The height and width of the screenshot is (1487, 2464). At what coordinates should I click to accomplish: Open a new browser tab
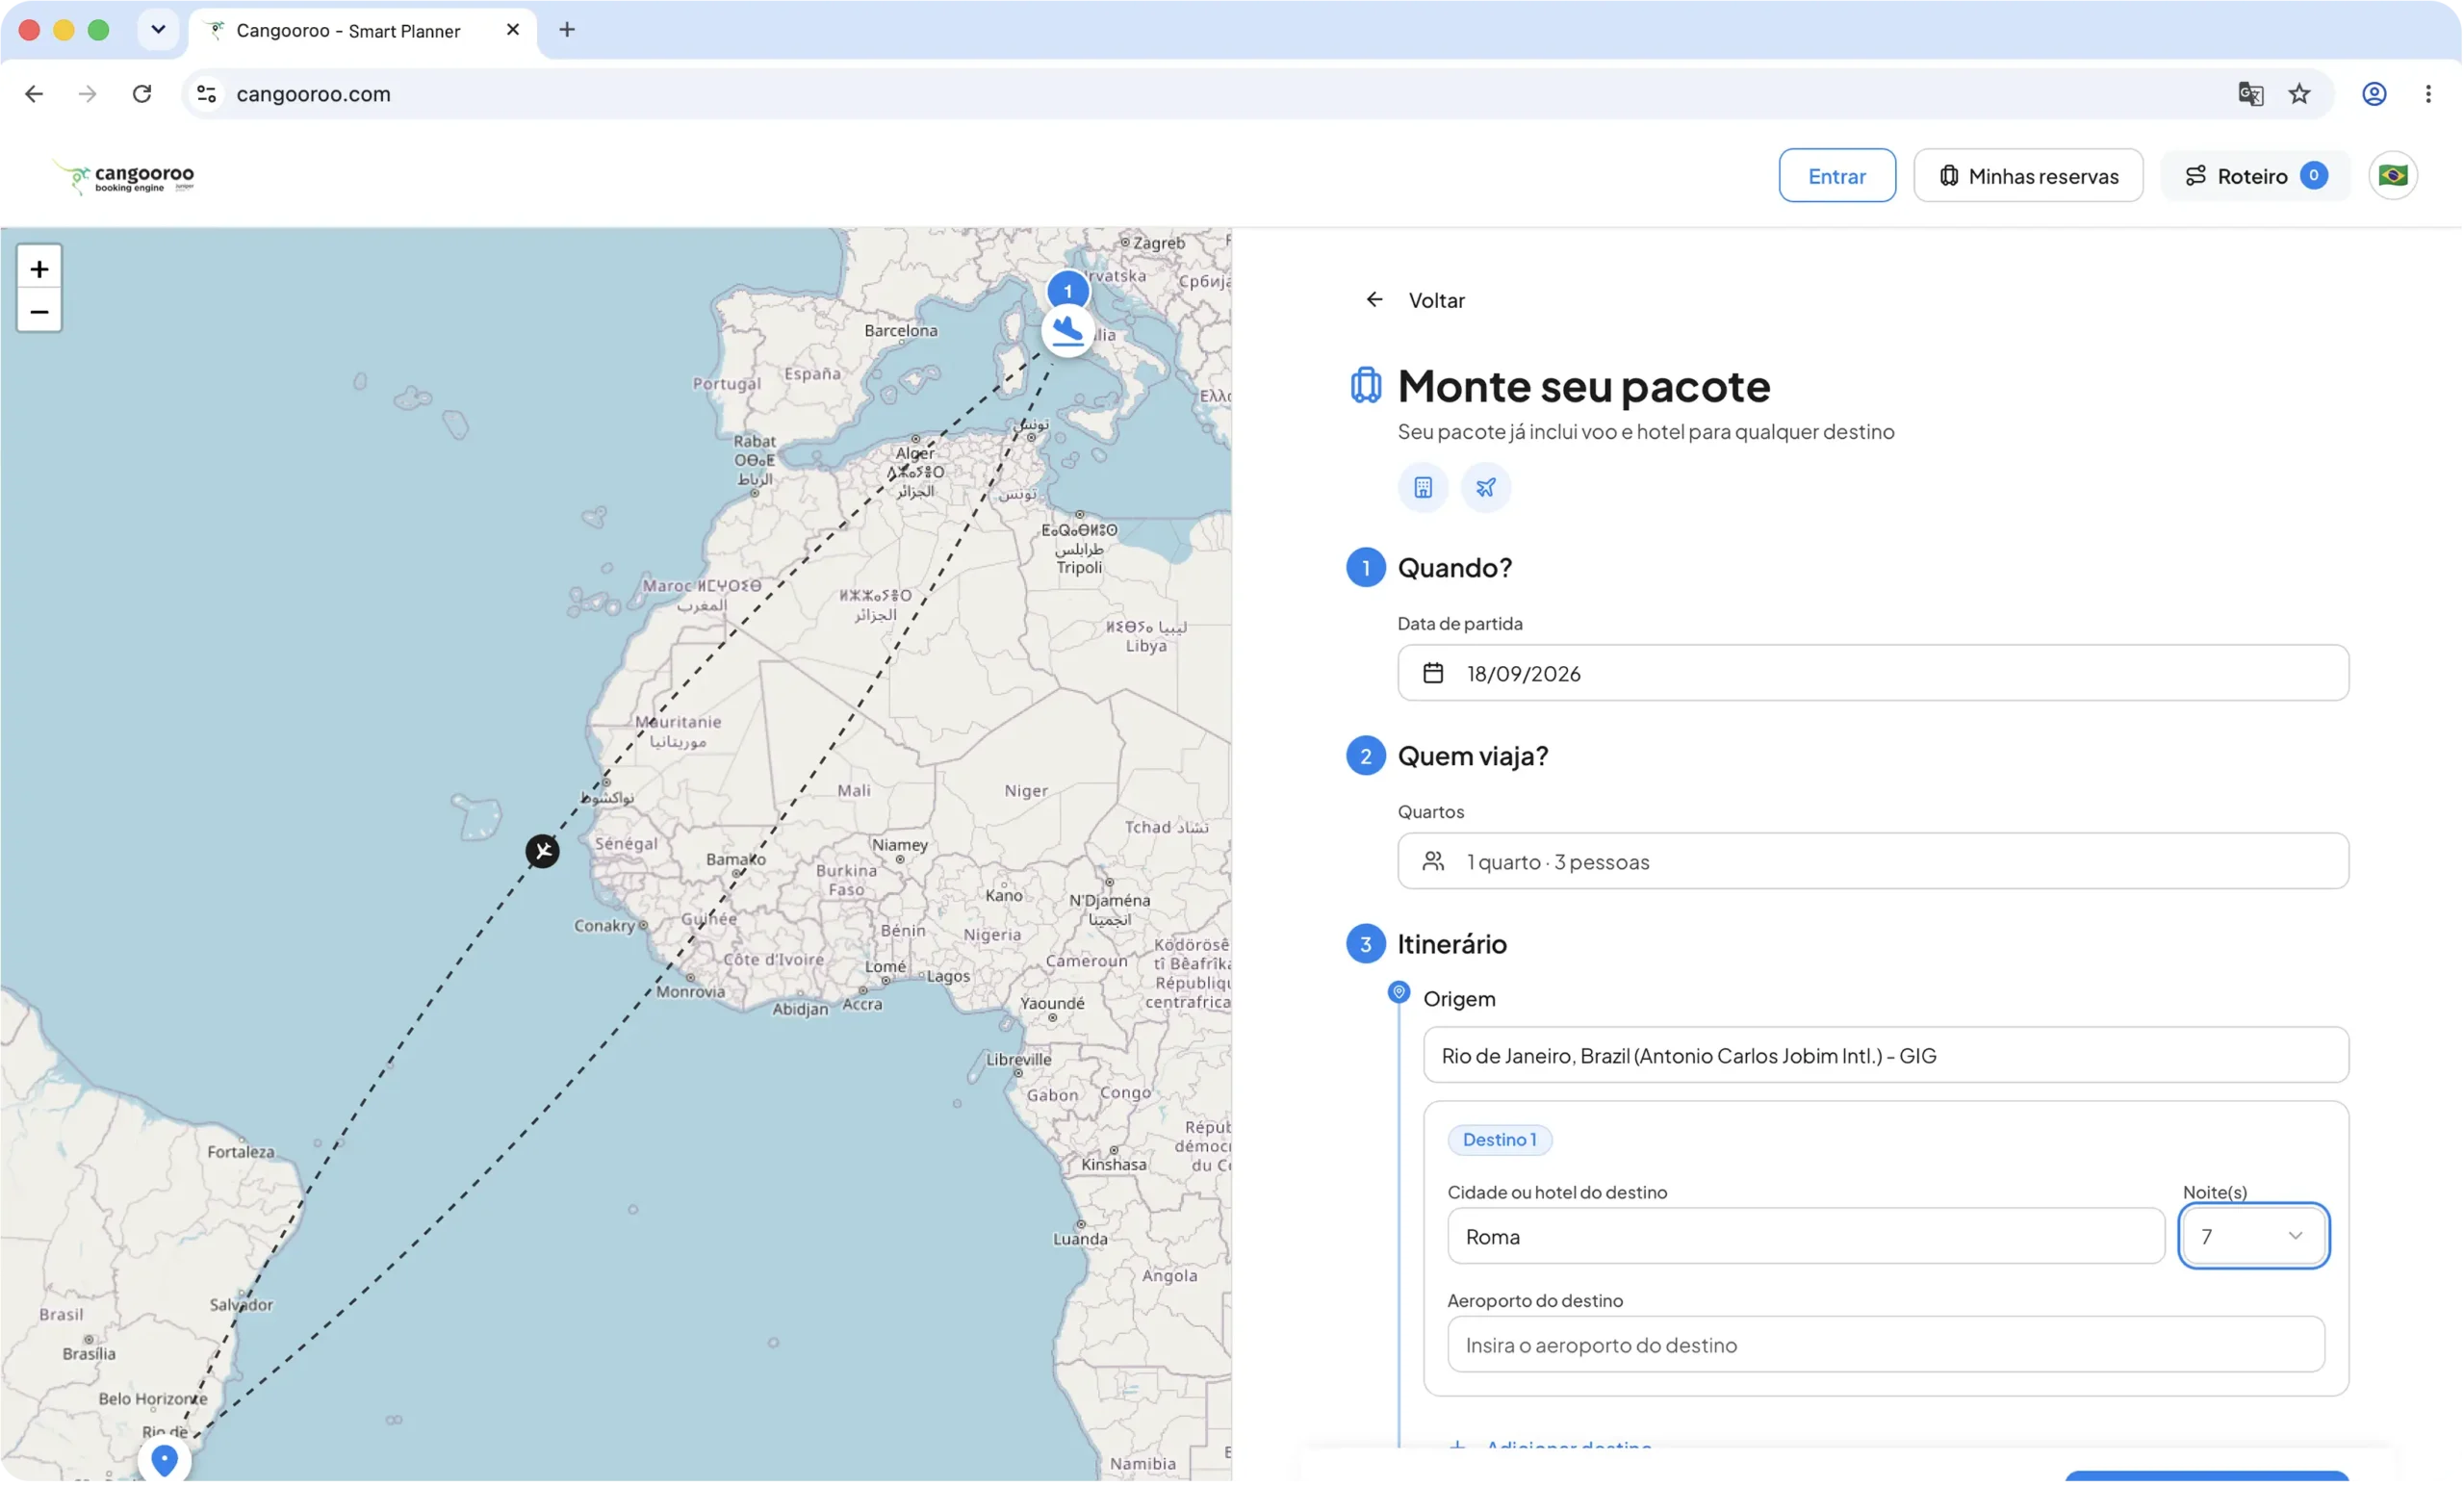(x=567, y=30)
